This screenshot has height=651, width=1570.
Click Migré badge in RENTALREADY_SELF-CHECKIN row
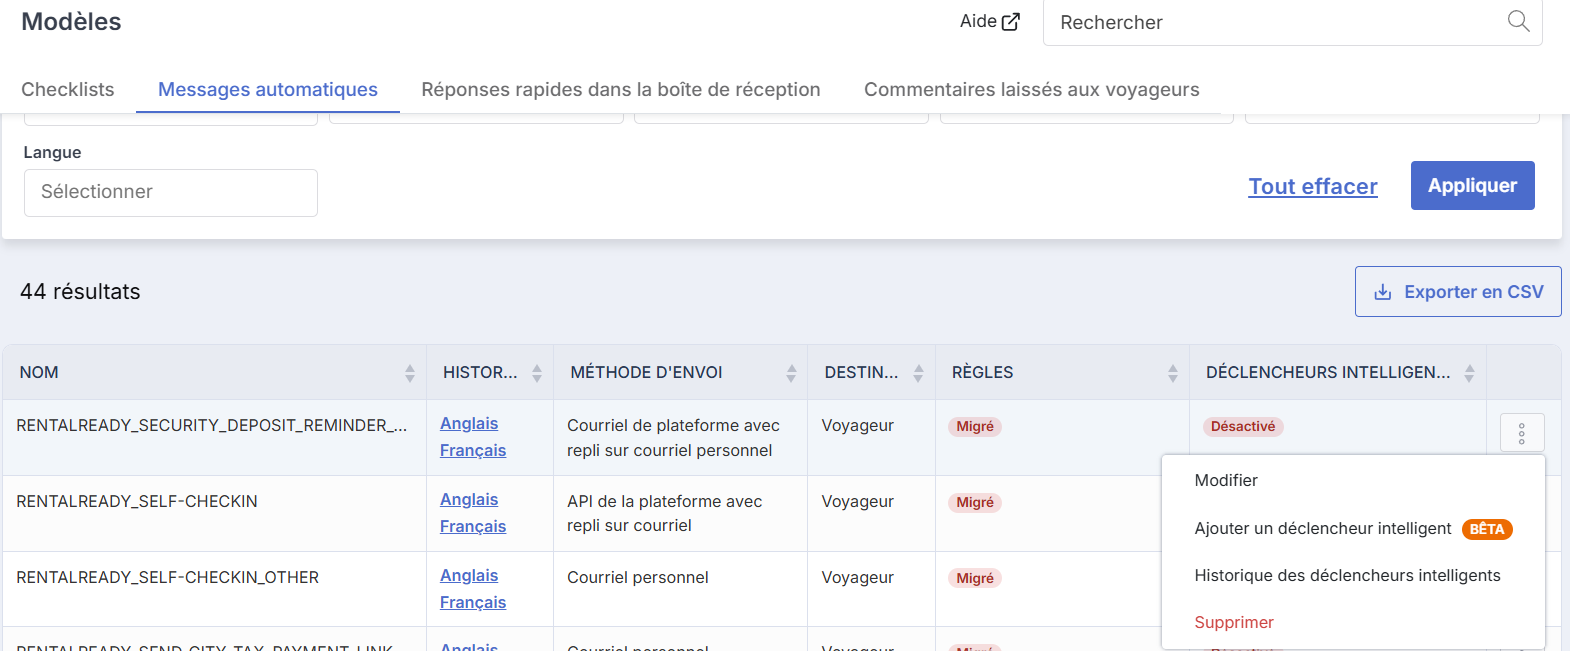click(x=975, y=502)
